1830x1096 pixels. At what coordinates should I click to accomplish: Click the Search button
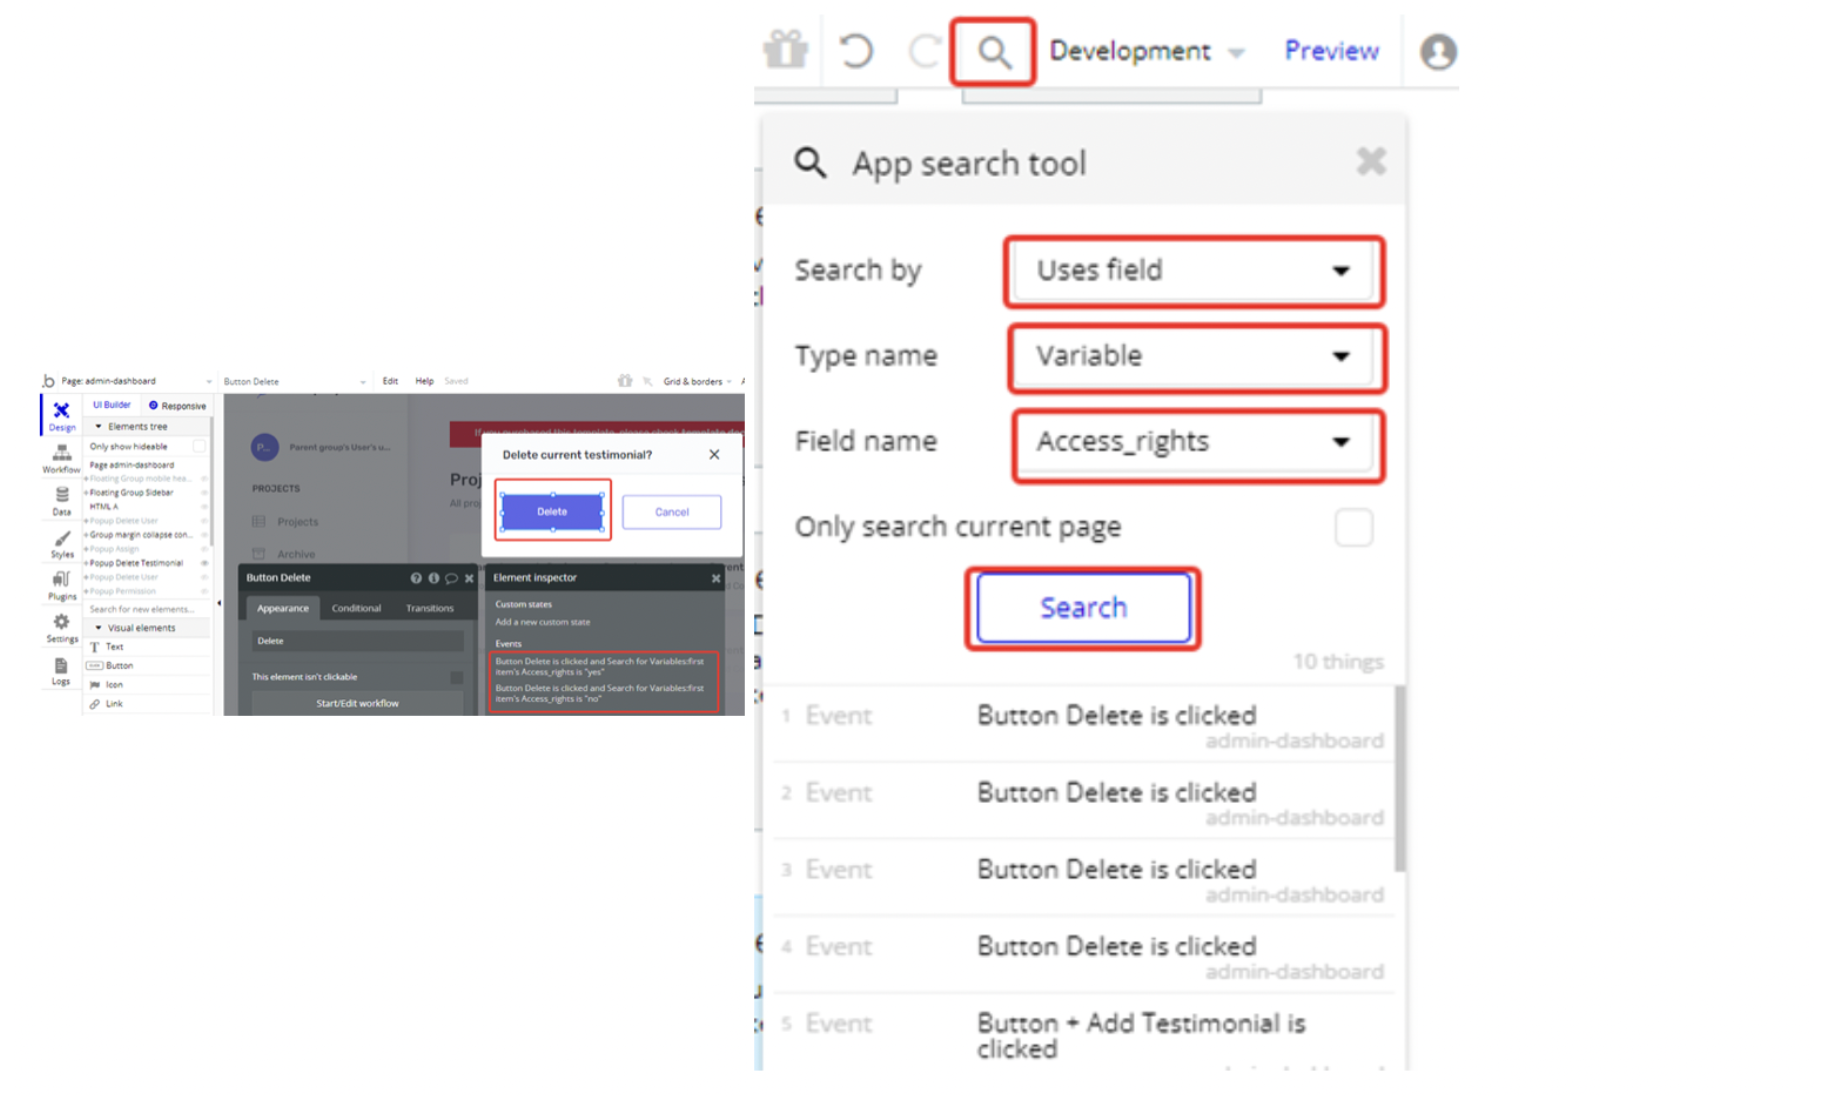click(x=1083, y=608)
